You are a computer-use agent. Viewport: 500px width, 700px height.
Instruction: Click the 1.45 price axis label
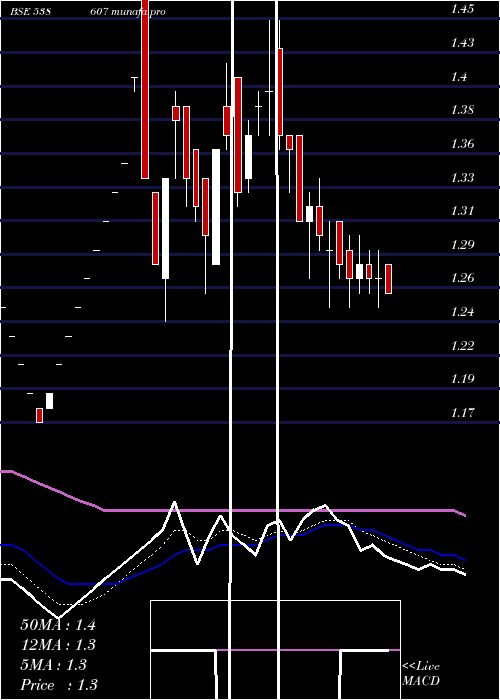[x=462, y=9]
